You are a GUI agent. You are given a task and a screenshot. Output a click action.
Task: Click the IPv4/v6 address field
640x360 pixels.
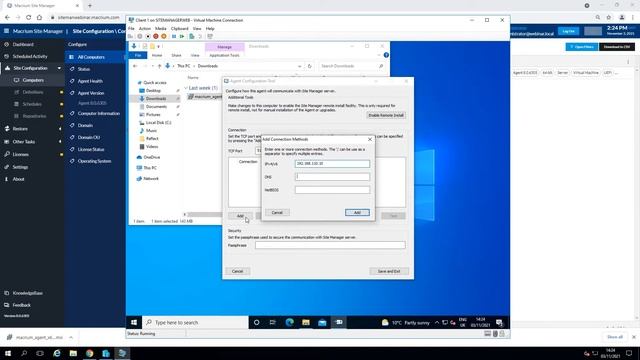332,164
